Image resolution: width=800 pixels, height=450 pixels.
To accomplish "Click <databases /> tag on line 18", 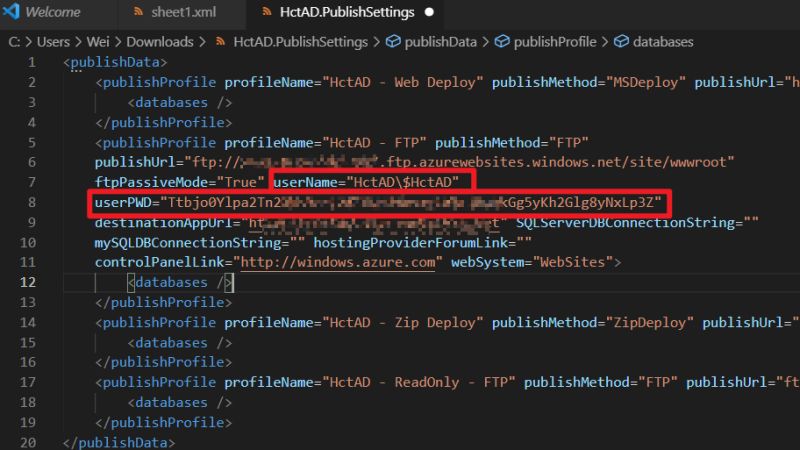I will pyautogui.click(x=180, y=403).
